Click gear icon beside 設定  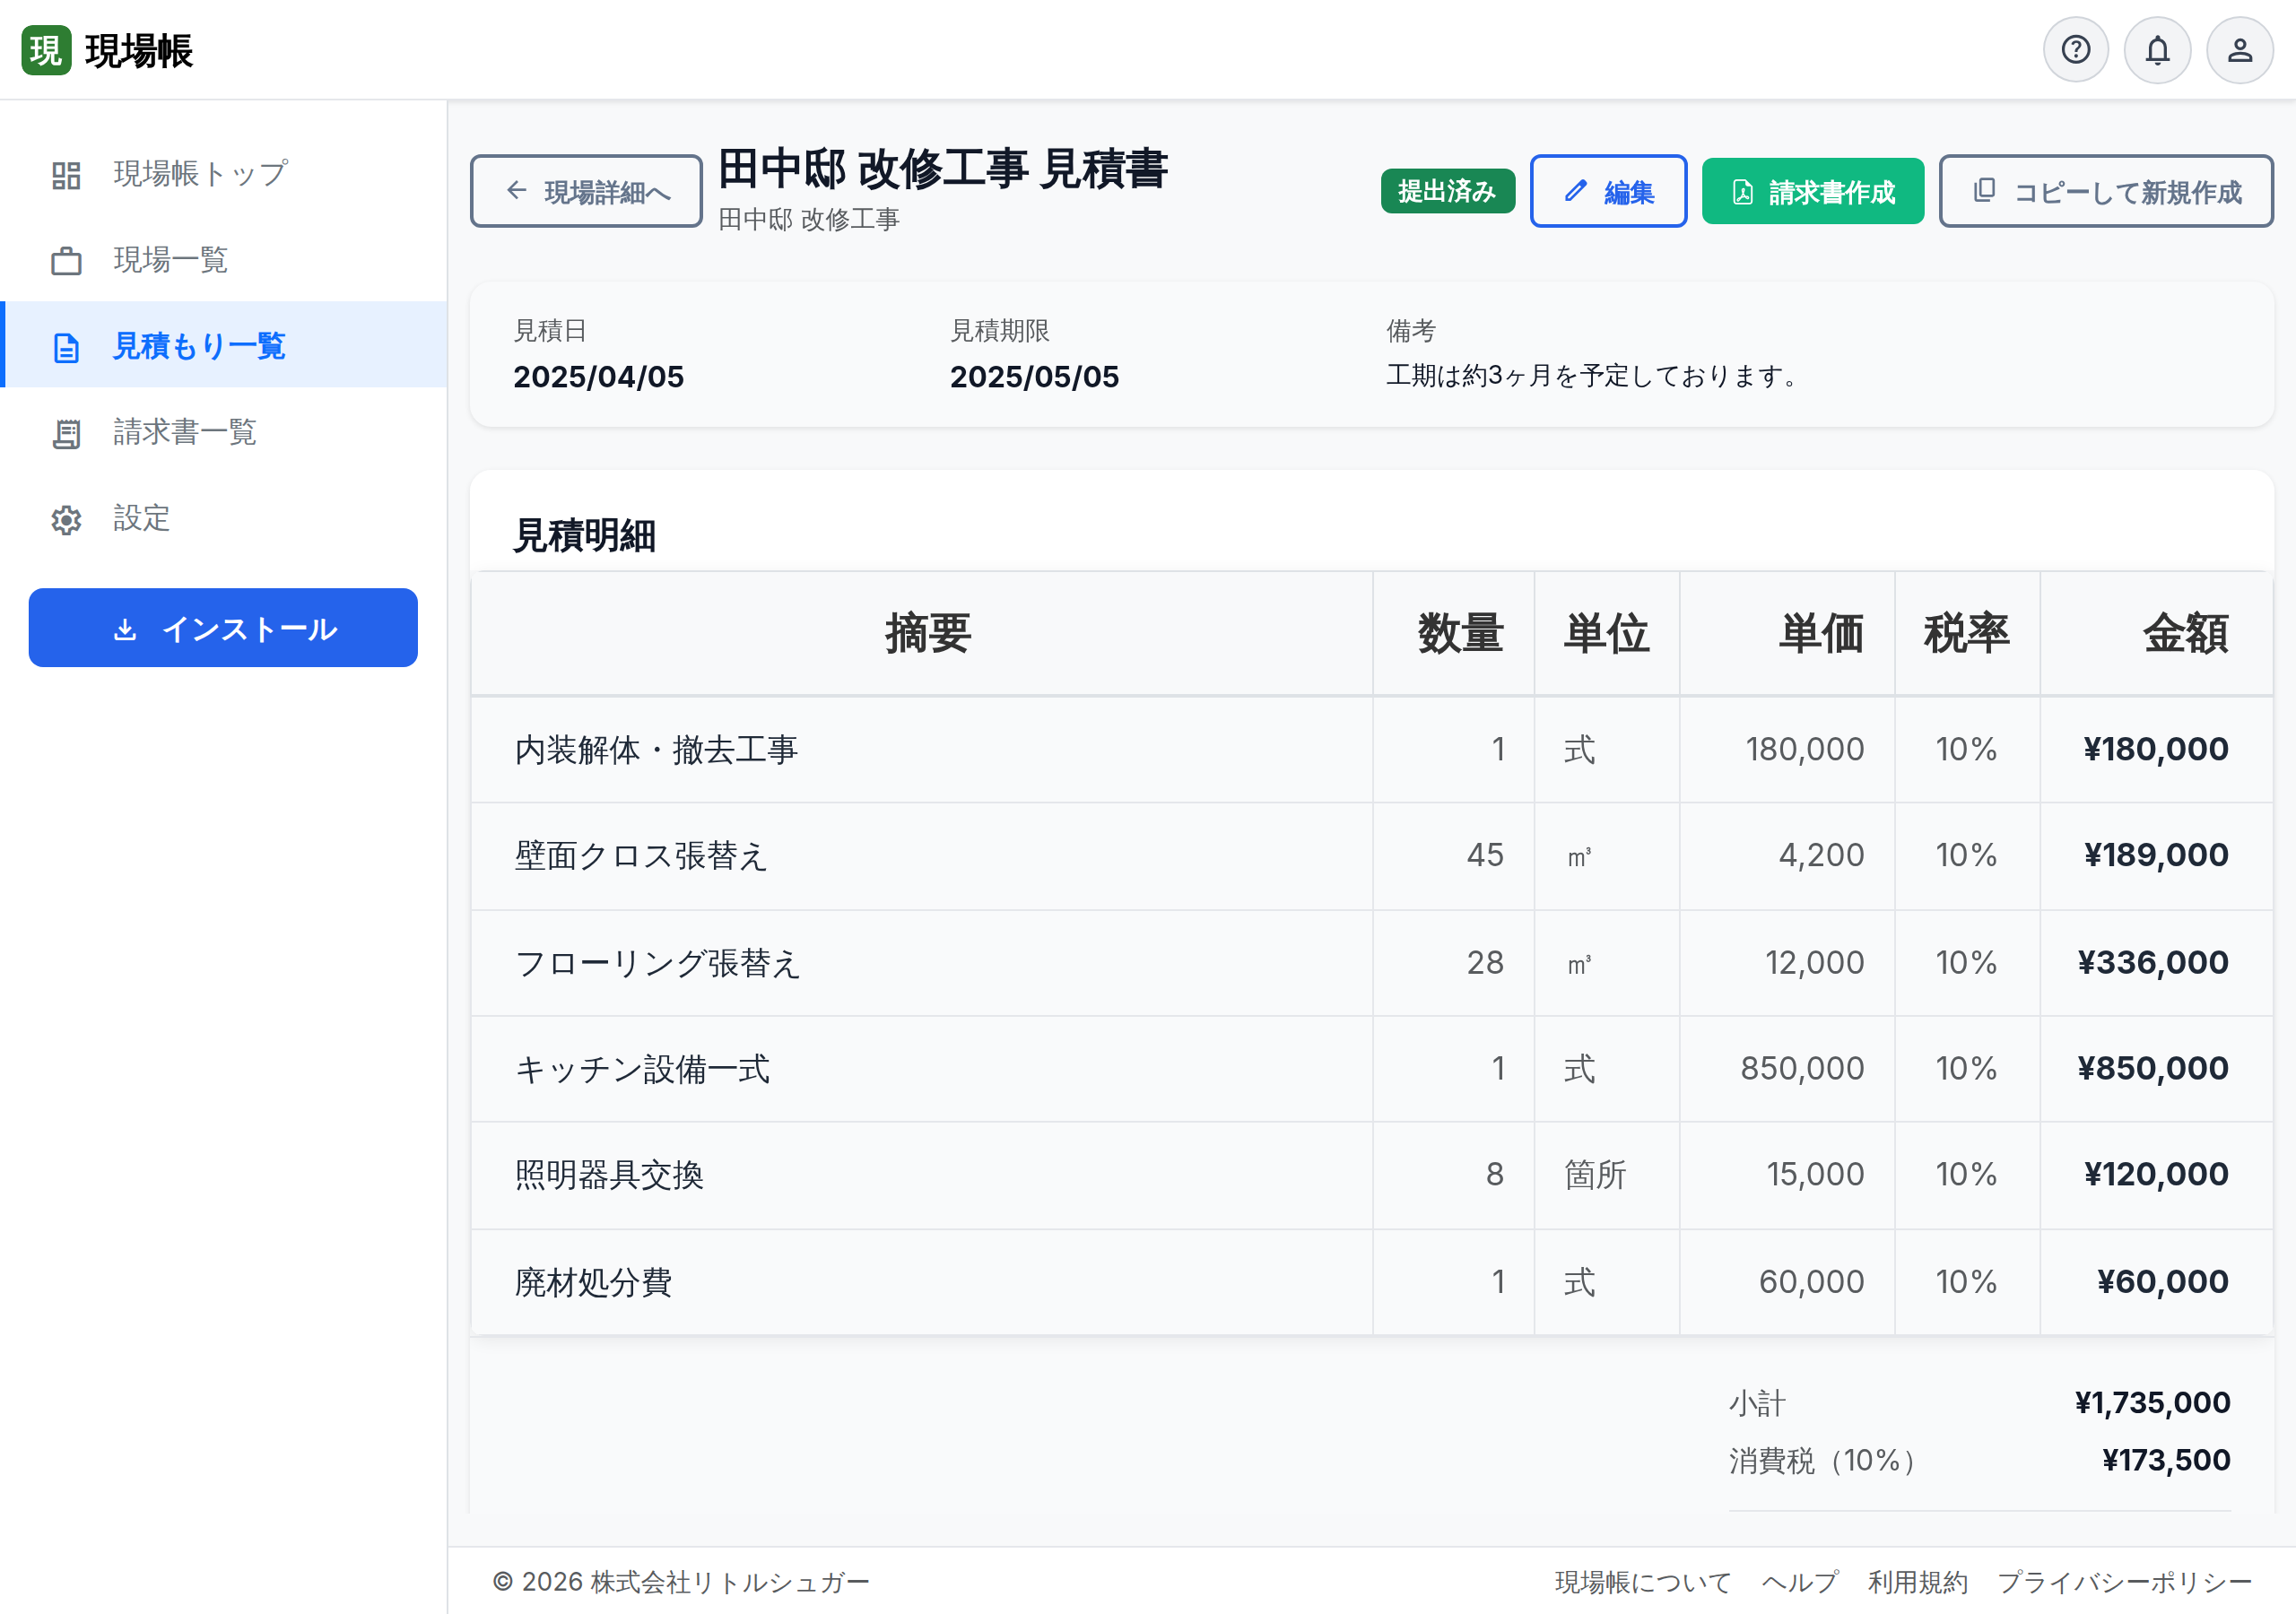[x=66, y=519]
